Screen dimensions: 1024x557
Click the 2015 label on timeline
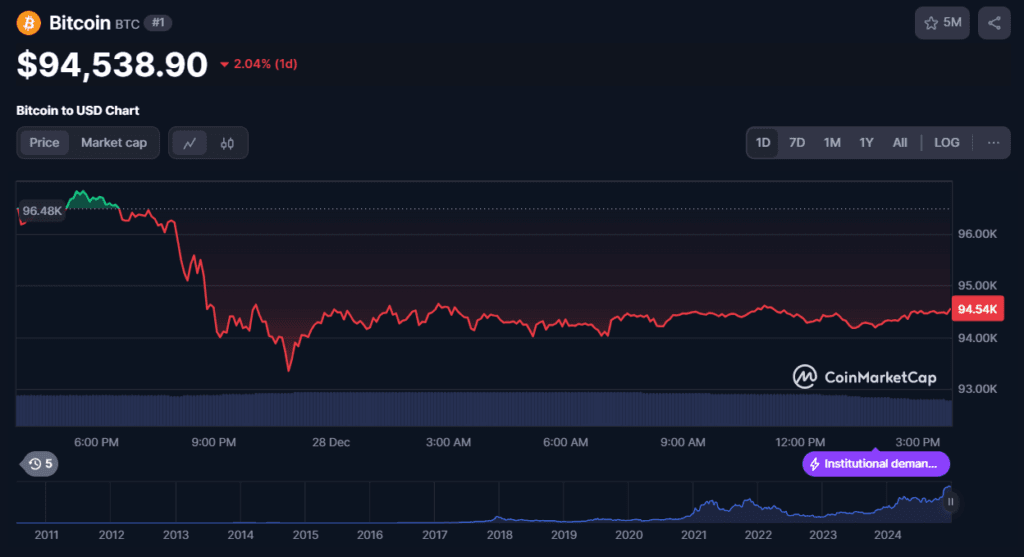pyautogui.click(x=306, y=535)
